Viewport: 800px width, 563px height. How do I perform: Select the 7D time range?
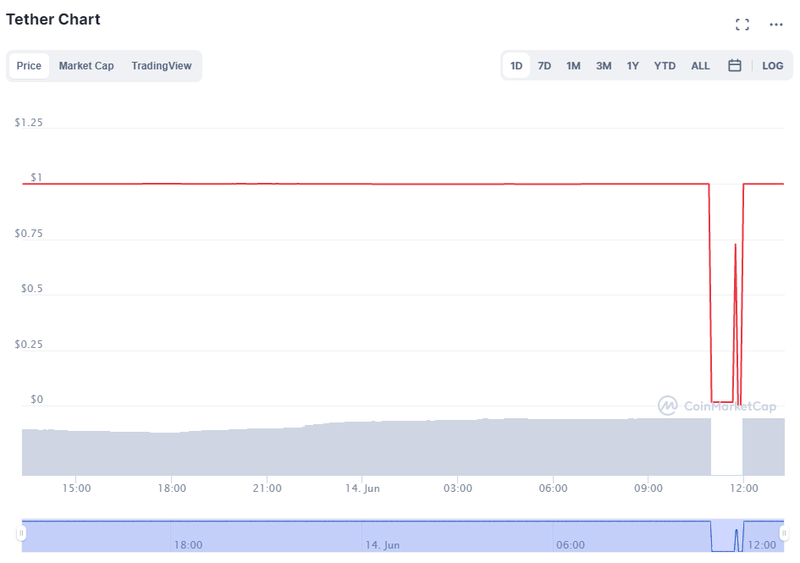[545, 66]
